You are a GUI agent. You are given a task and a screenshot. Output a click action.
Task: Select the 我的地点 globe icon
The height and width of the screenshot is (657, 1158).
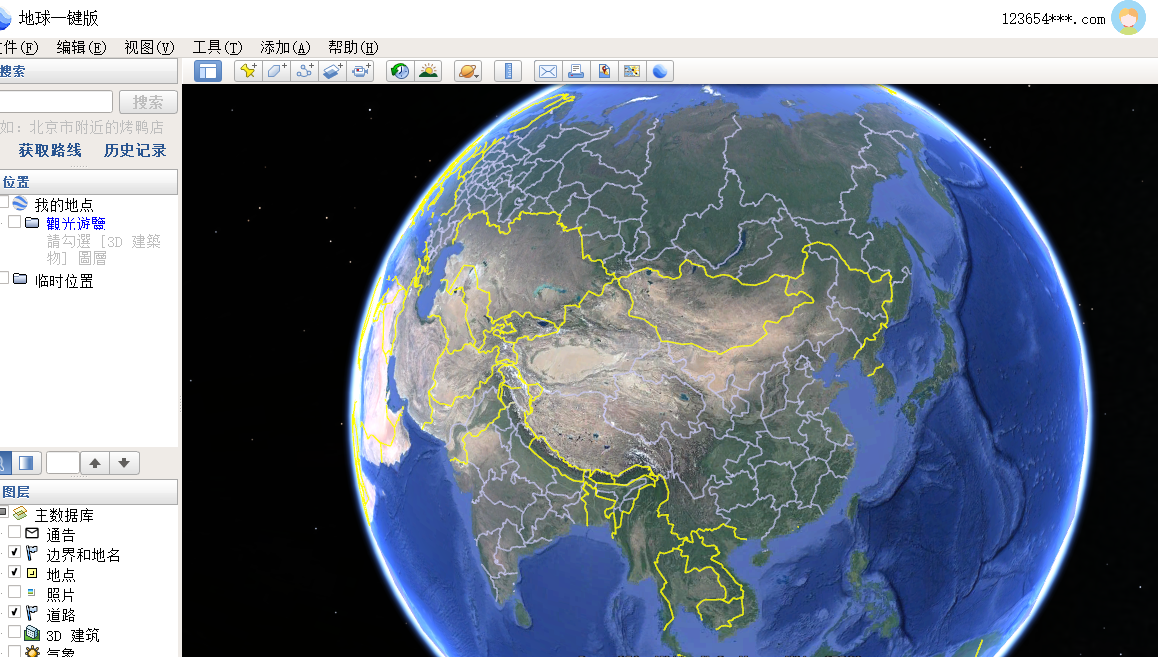click(x=21, y=204)
